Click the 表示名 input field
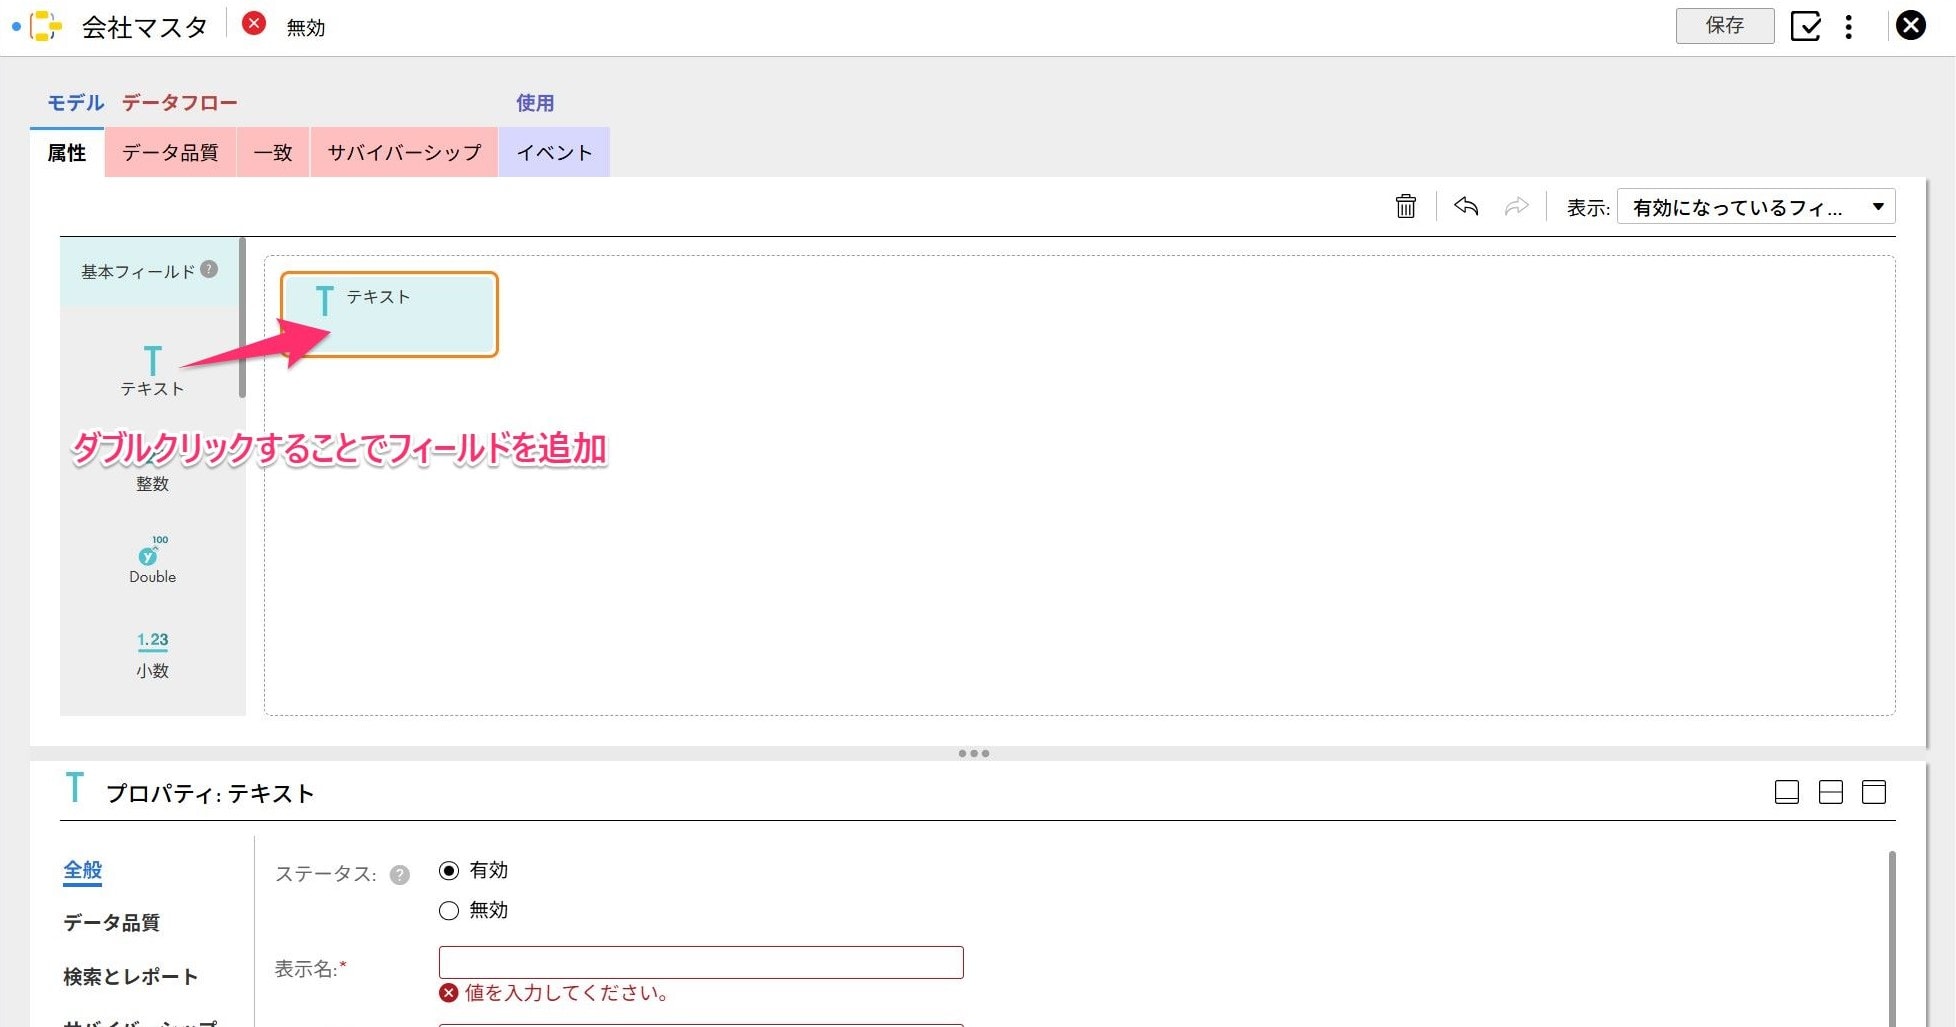The height and width of the screenshot is (1027, 1956). point(701,962)
